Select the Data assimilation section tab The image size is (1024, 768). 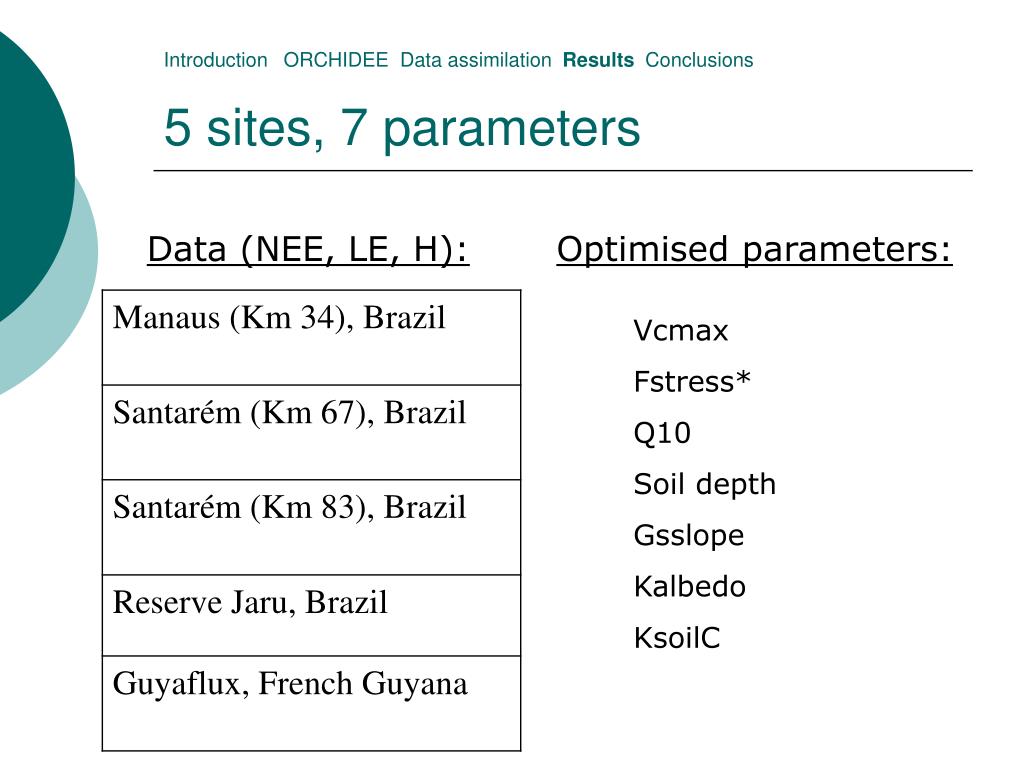475,60
